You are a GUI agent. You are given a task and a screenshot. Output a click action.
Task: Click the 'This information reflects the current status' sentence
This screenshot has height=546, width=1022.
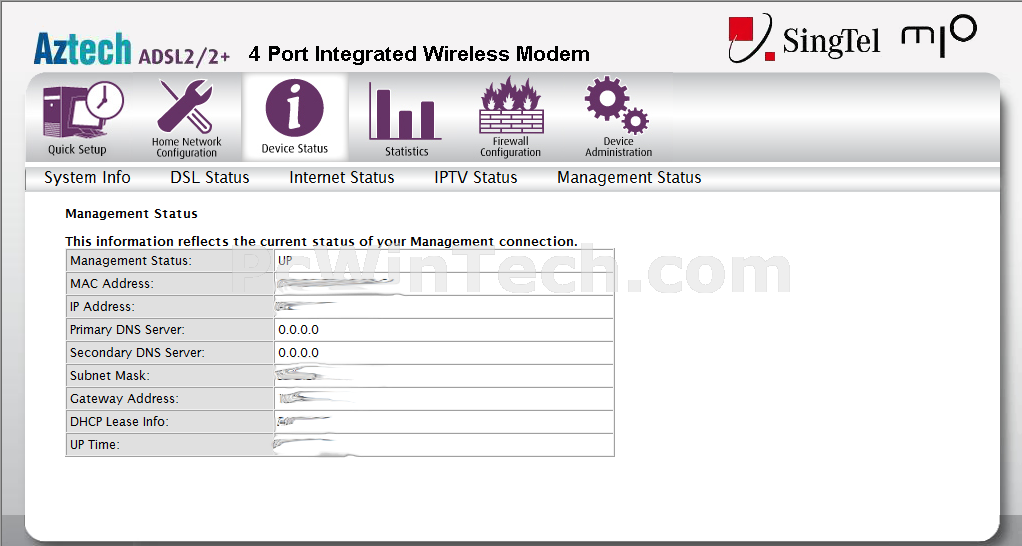pyautogui.click(x=321, y=241)
